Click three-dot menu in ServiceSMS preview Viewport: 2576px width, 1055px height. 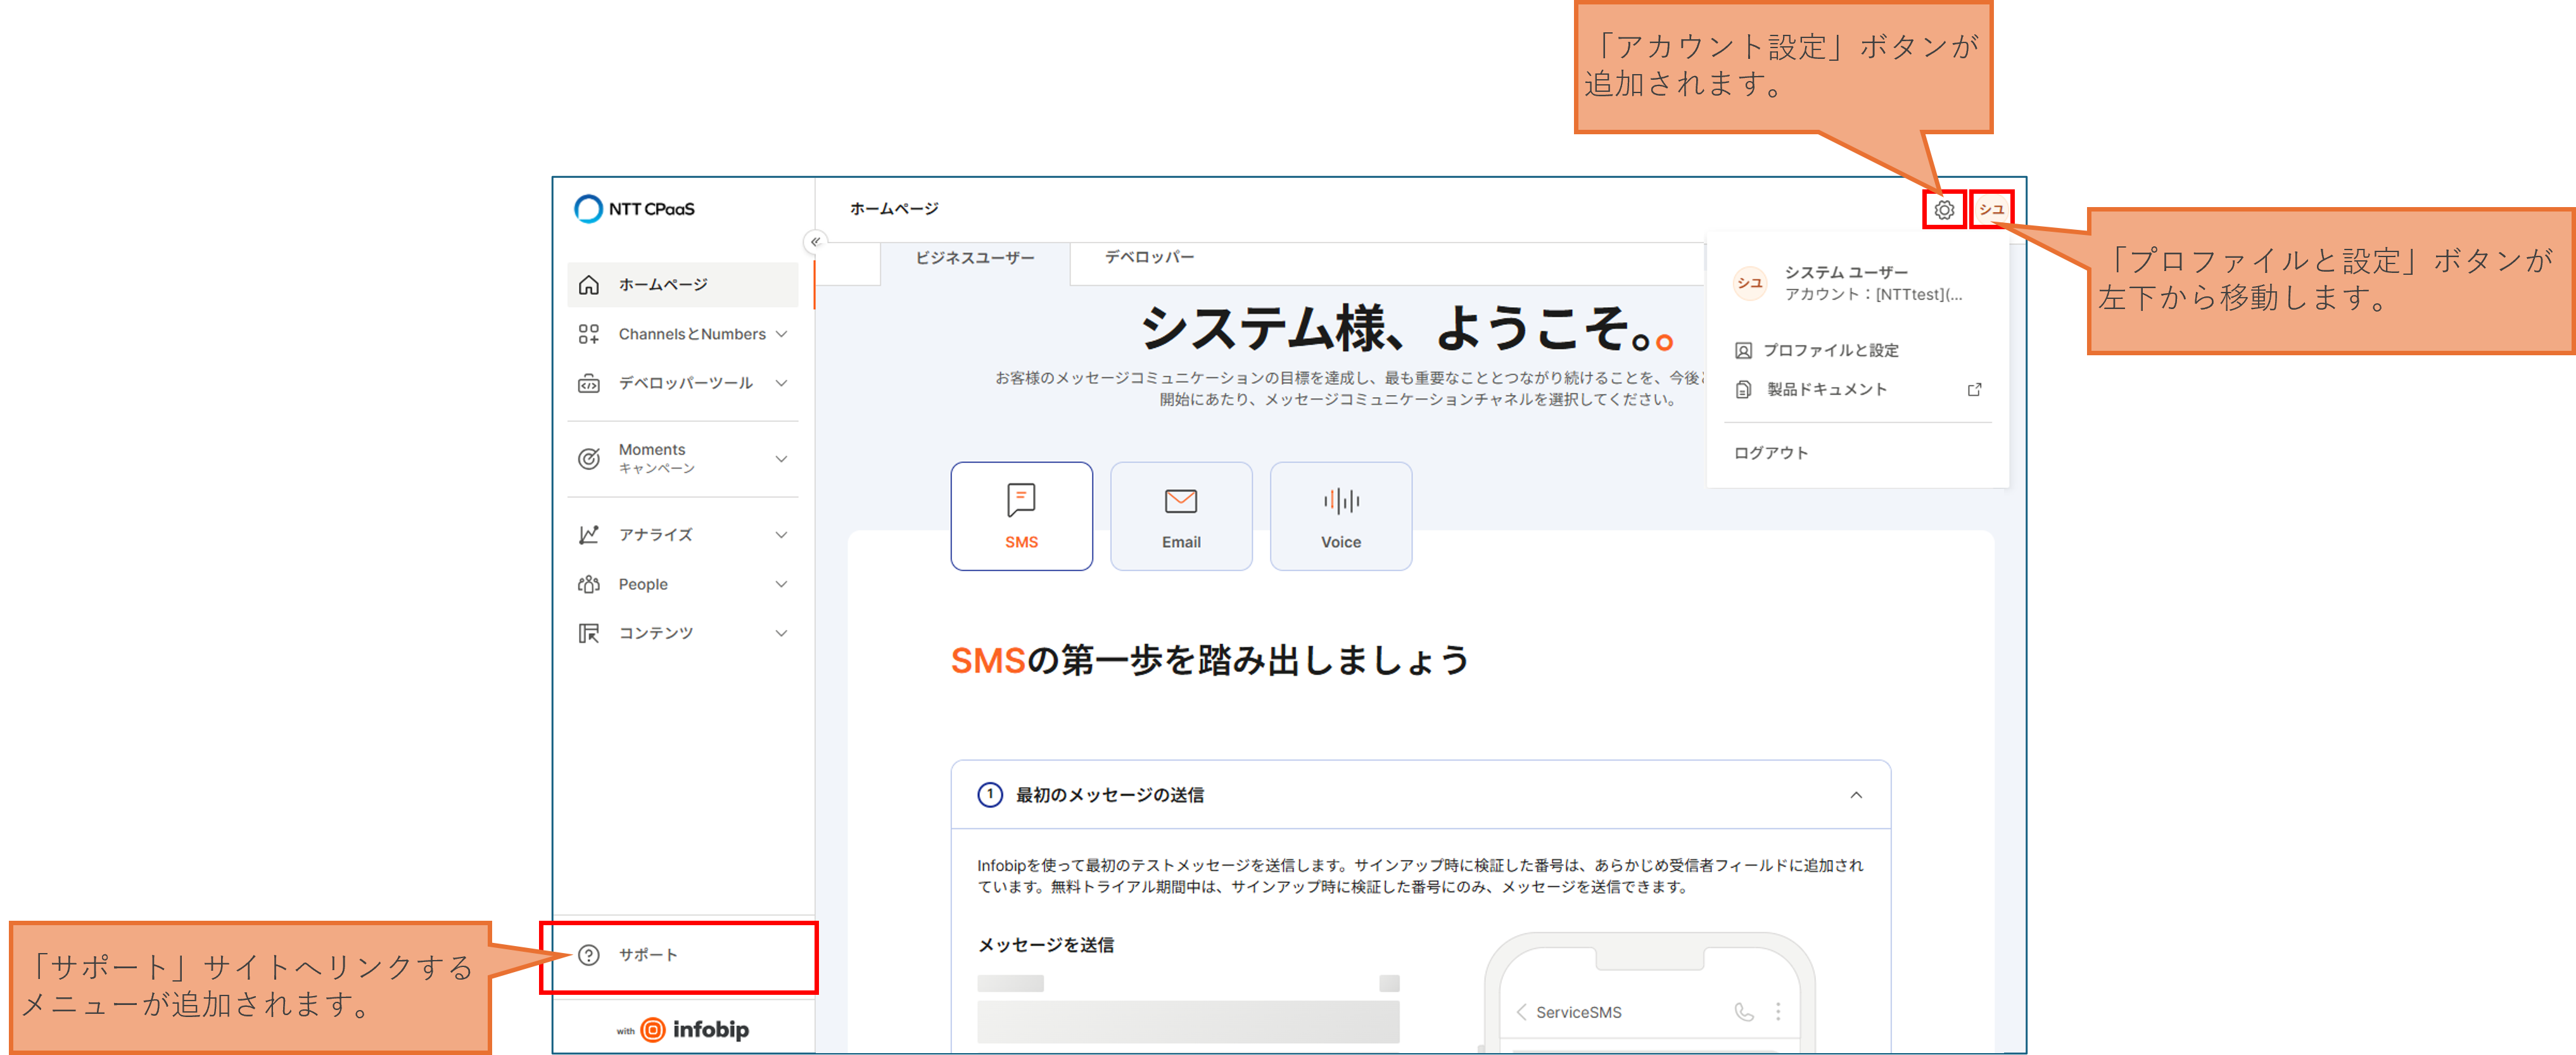(1778, 1012)
